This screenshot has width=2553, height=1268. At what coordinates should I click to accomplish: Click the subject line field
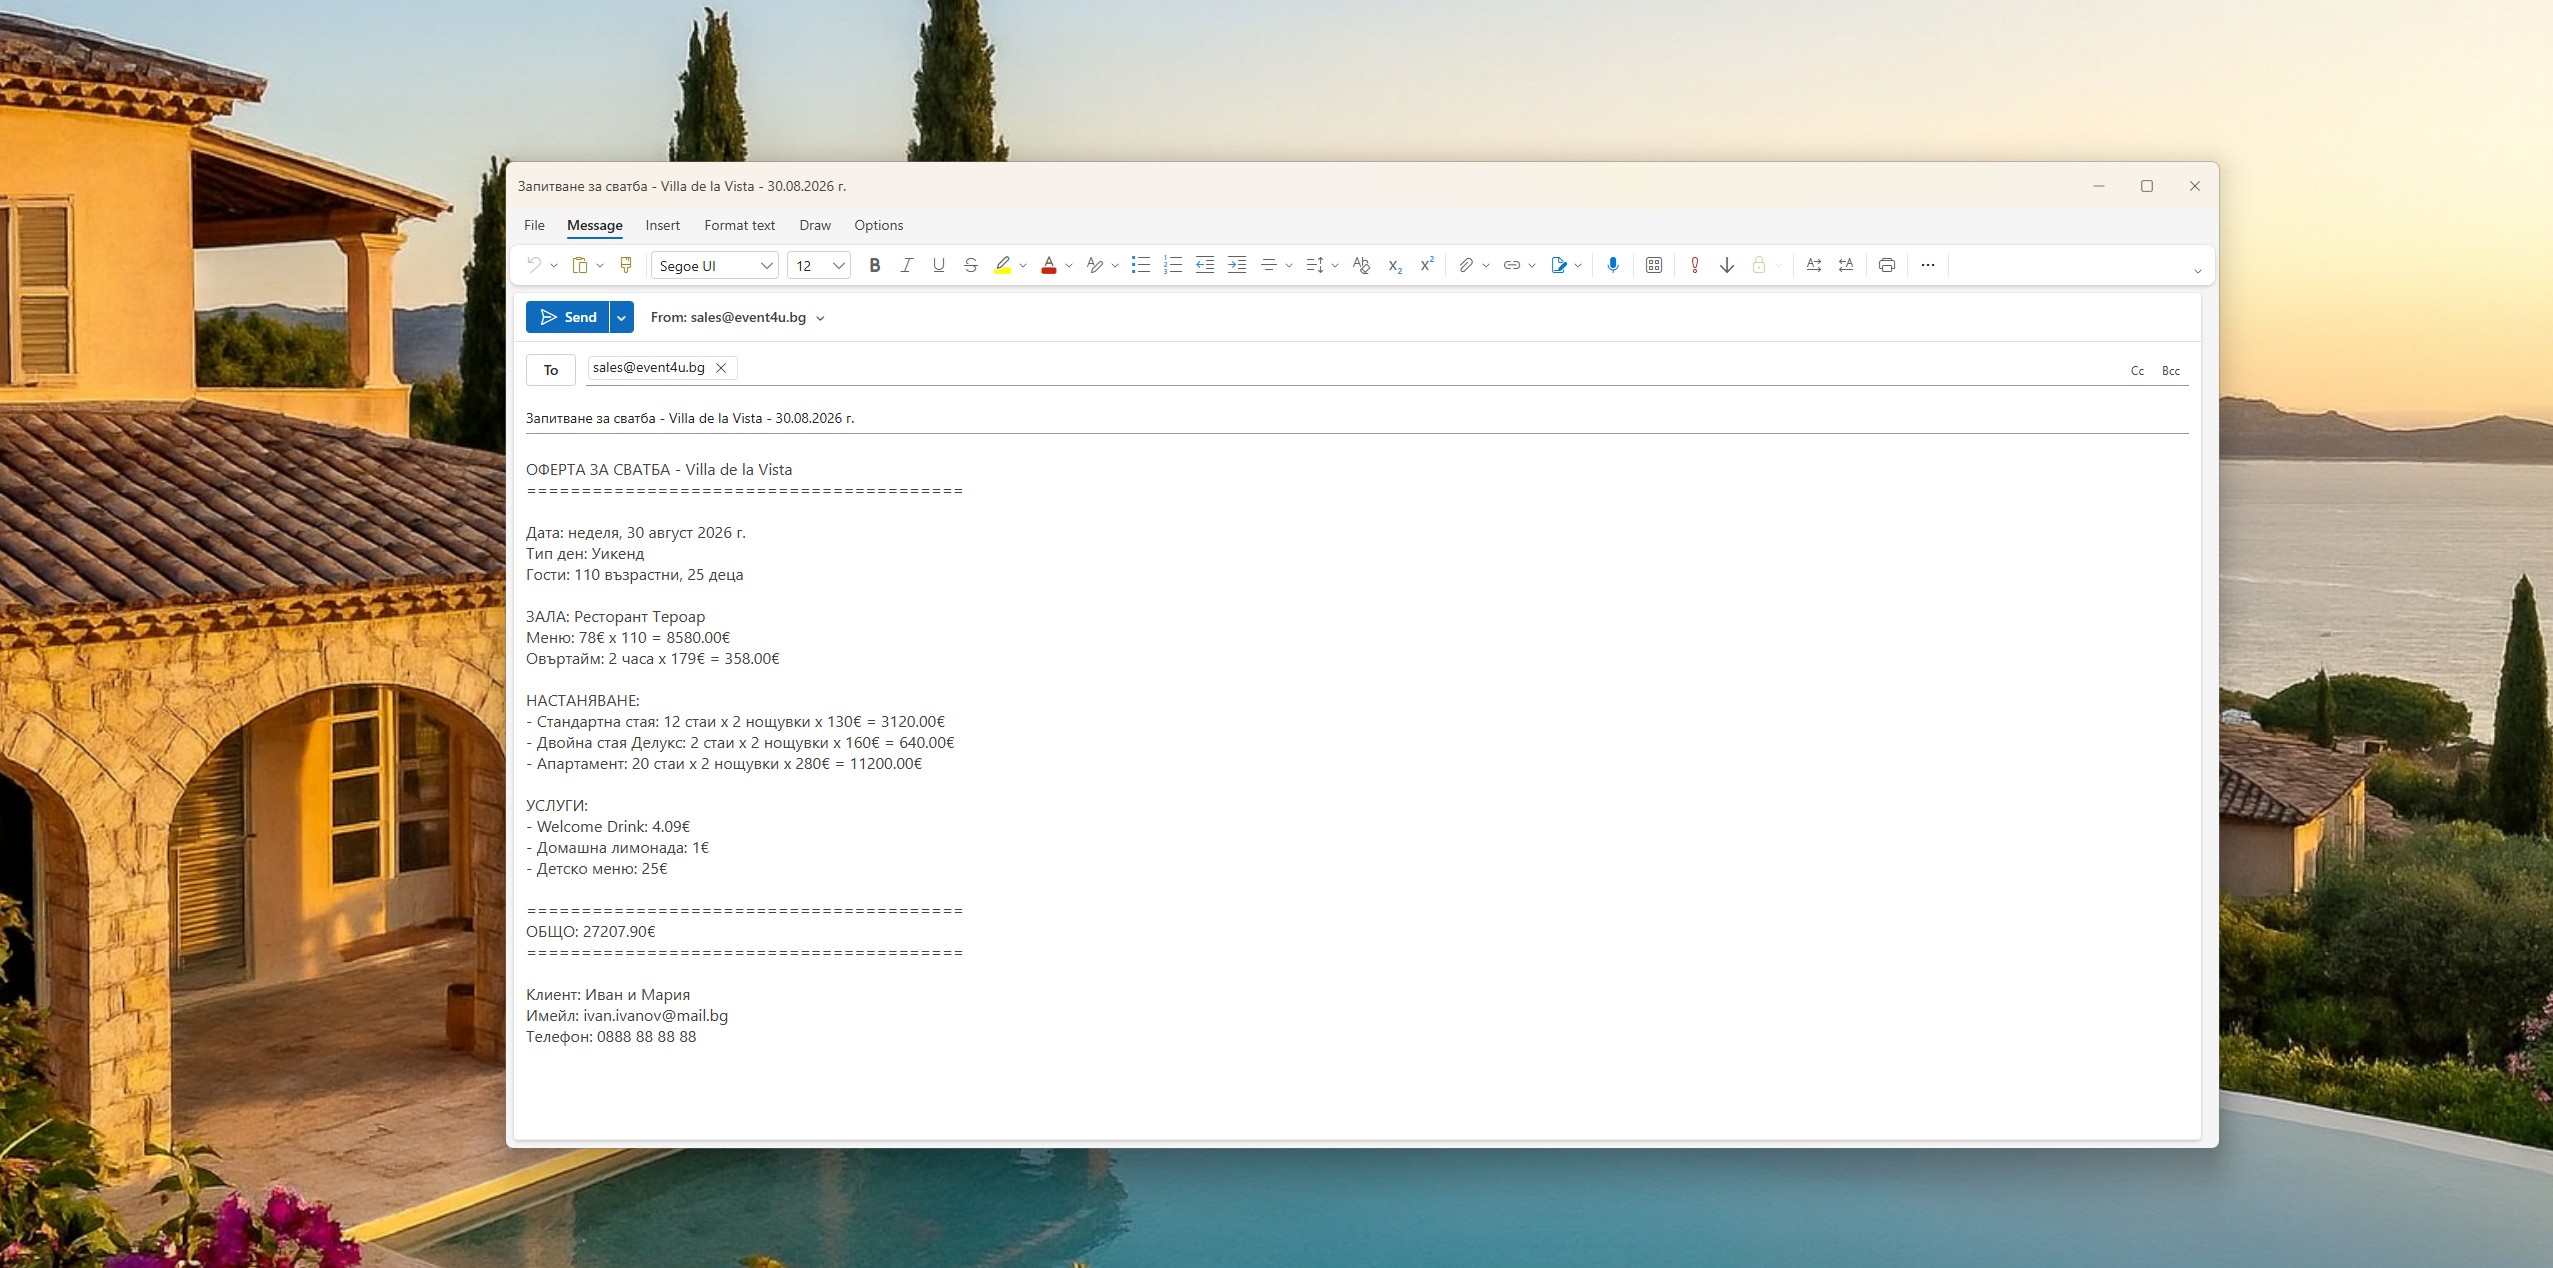tap(1357, 418)
